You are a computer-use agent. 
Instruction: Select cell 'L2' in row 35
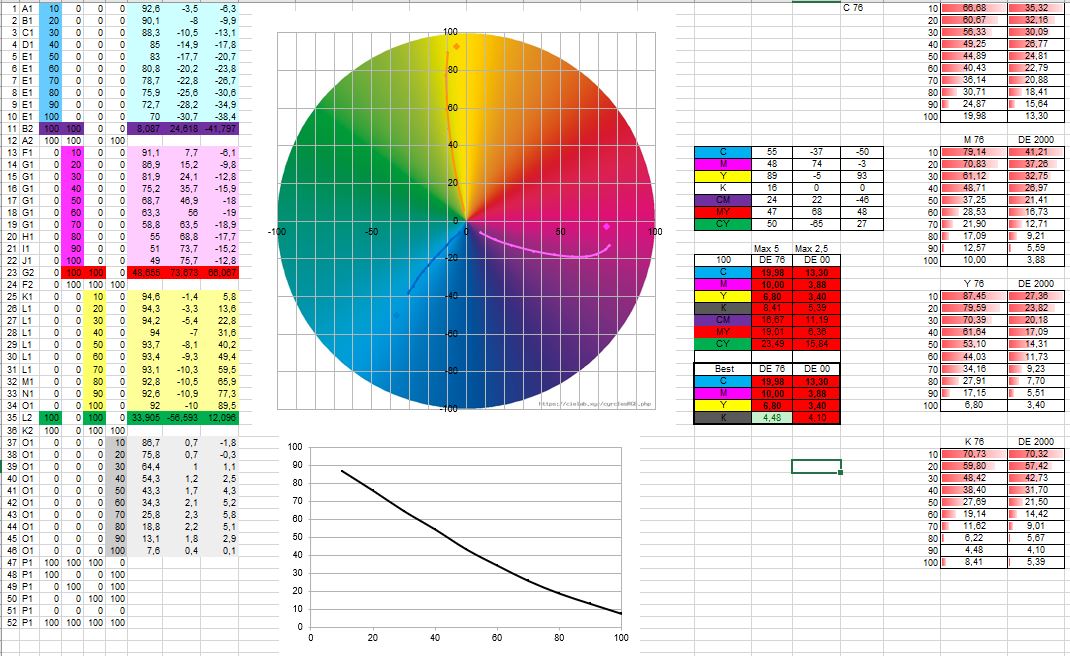29,417
